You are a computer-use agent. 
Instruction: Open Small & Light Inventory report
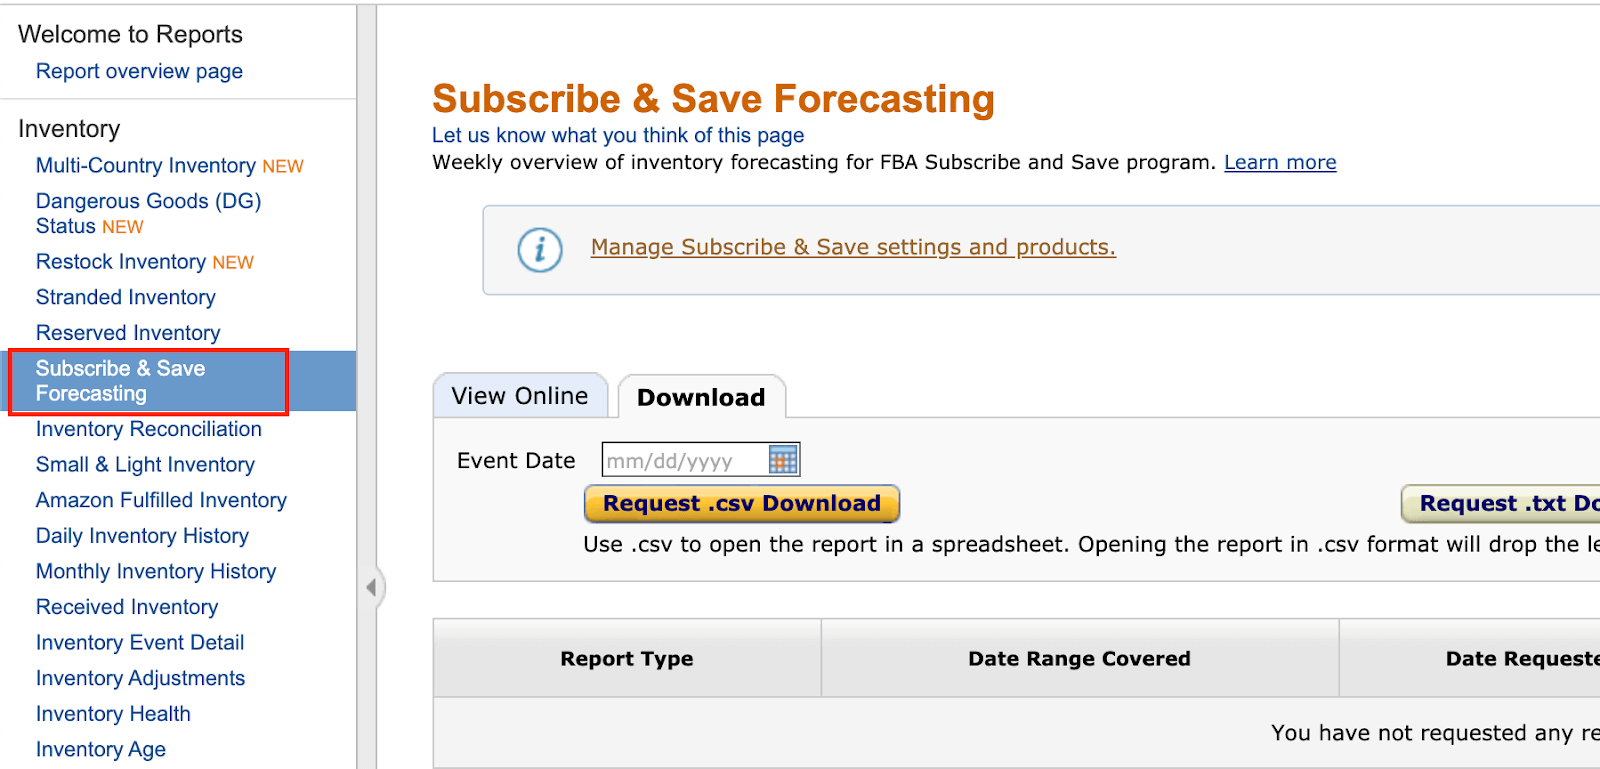coord(145,465)
